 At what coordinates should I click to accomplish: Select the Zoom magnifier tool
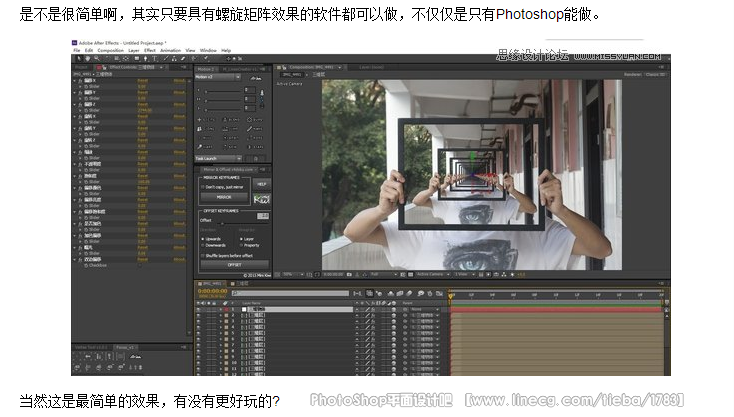(x=96, y=59)
